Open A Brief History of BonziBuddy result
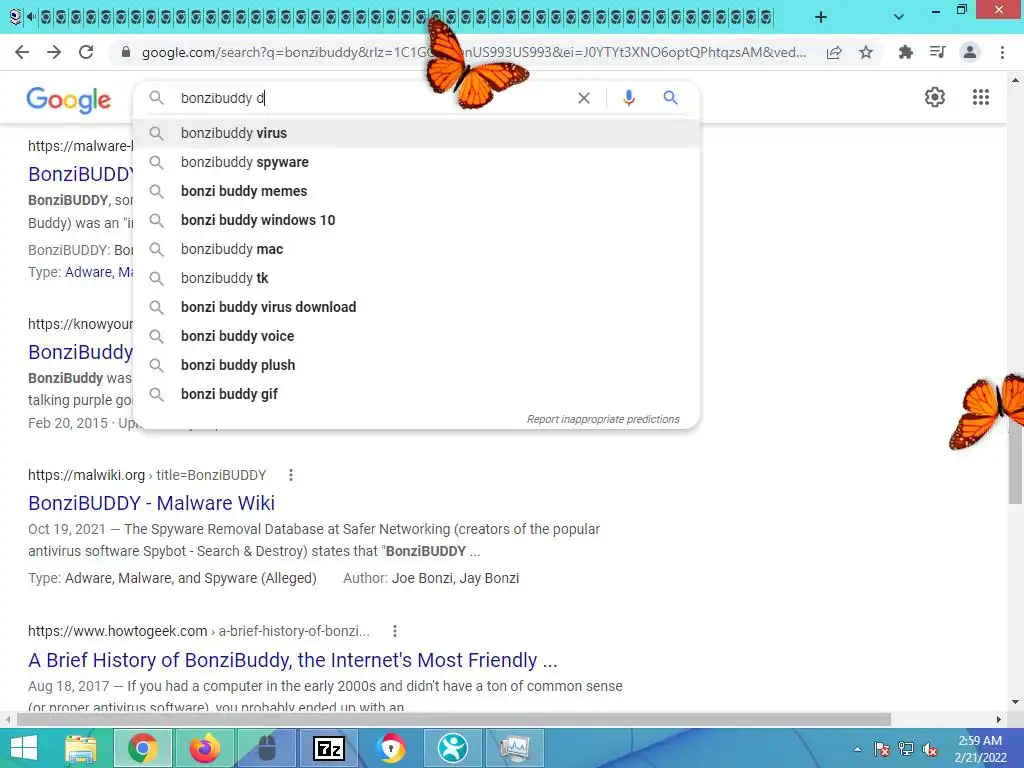Screen dimensions: 1024x768 [293, 660]
